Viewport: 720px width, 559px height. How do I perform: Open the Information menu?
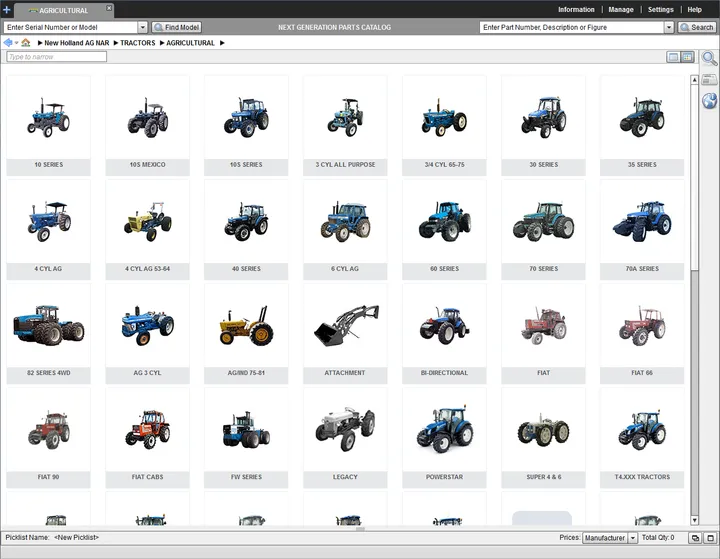[576, 9]
